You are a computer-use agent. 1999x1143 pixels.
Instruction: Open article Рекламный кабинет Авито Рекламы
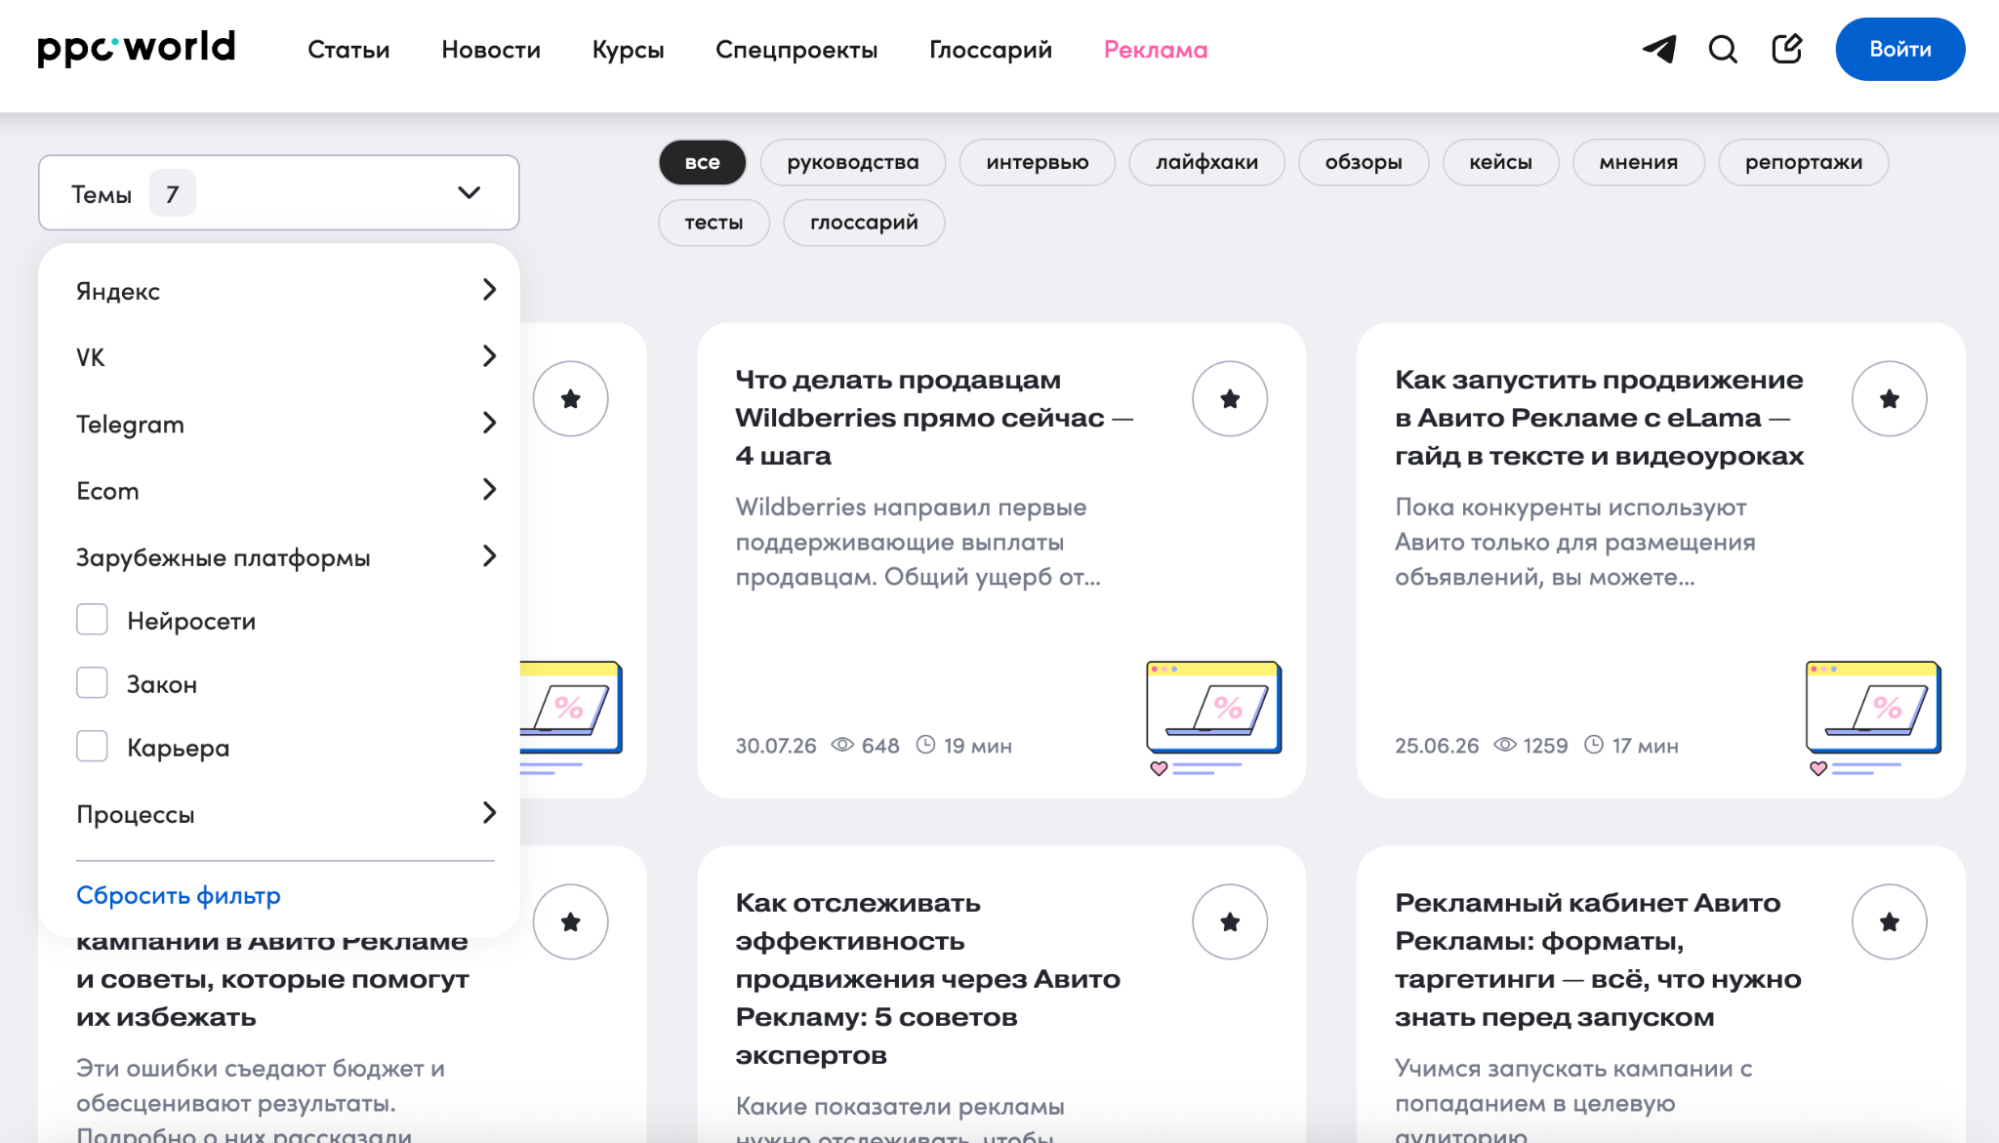click(1597, 959)
